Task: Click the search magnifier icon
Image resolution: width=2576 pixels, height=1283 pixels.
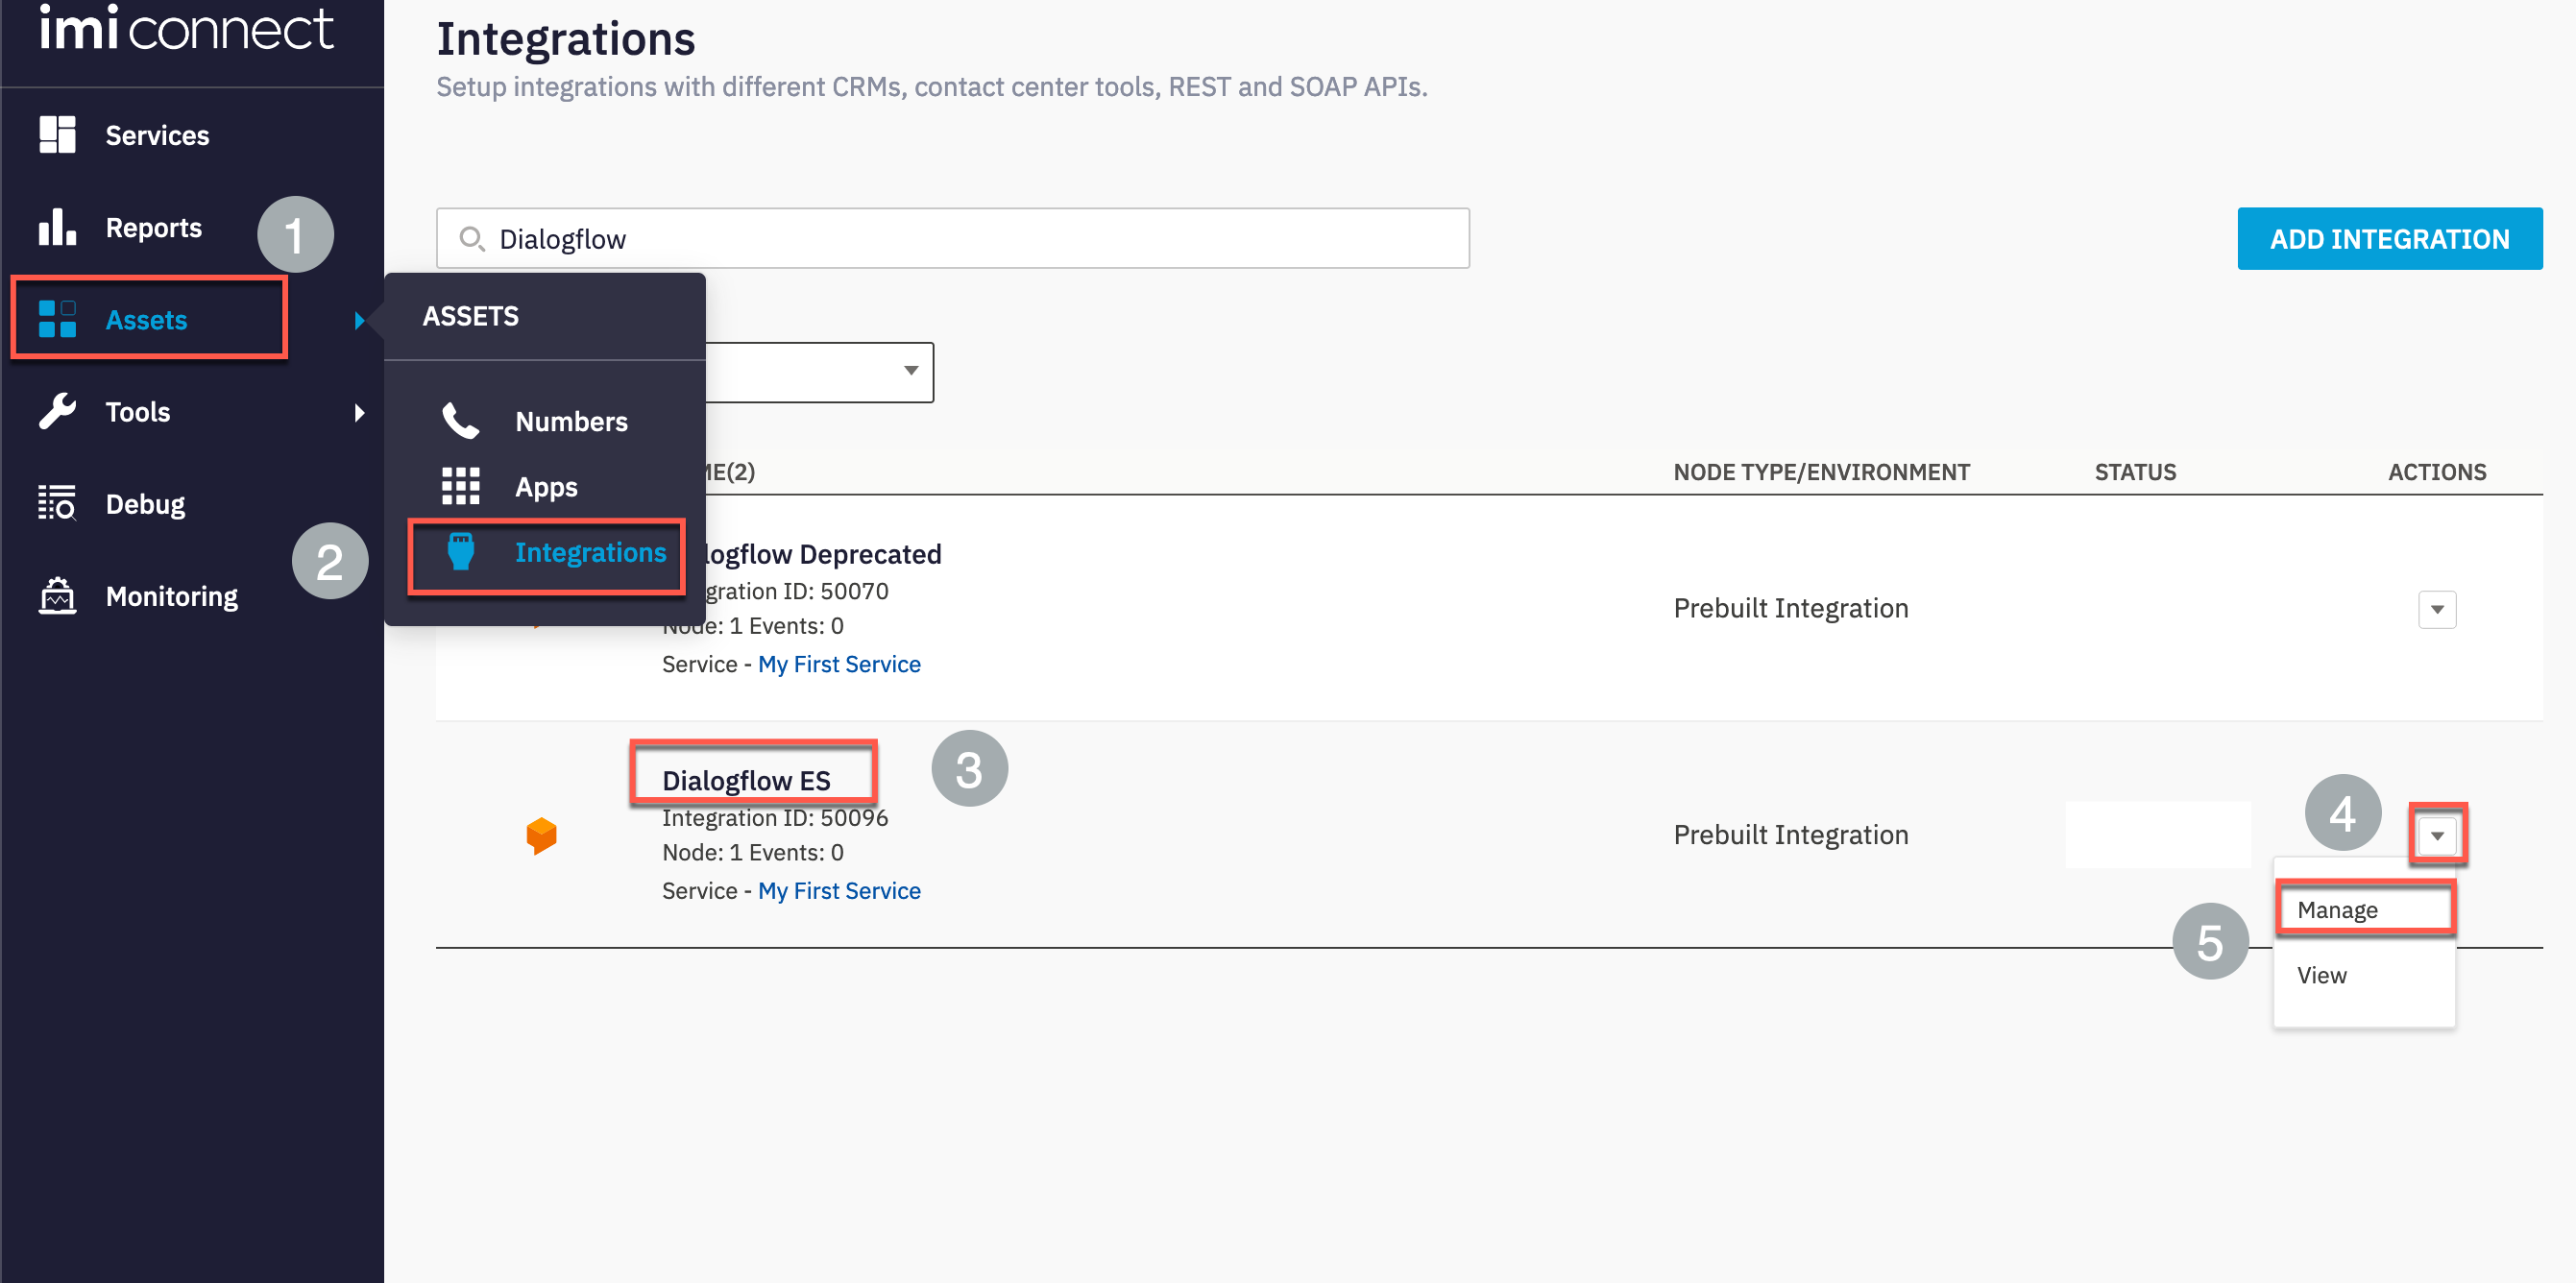Action: pyautogui.click(x=471, y=239)
